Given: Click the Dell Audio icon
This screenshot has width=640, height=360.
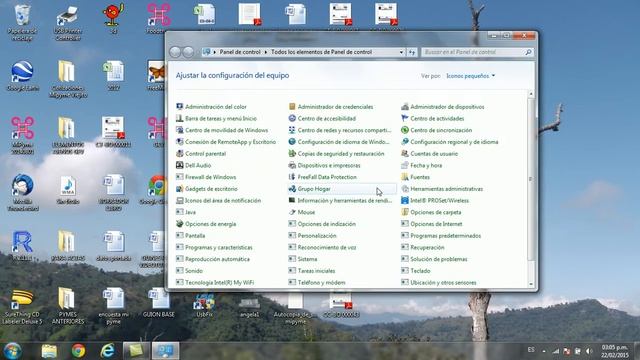Looking at the screenshot, I should 180,165.
